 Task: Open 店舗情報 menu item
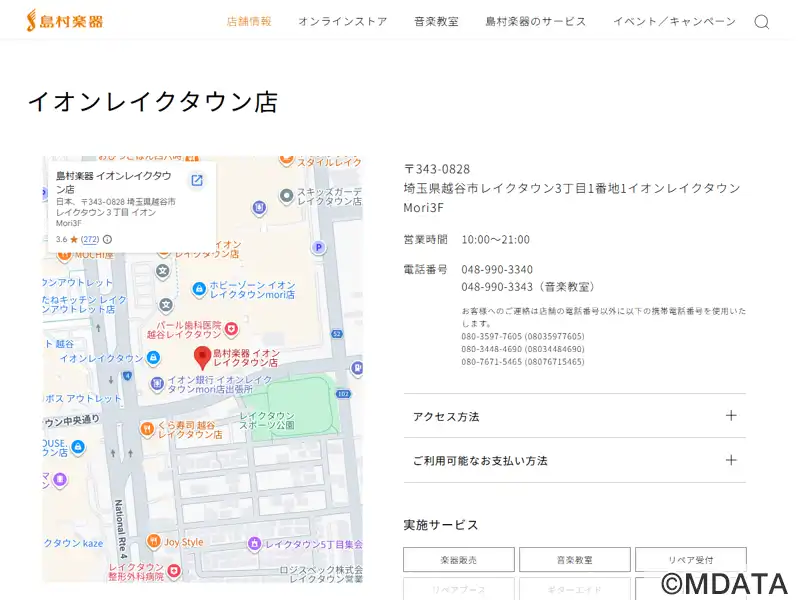[249, 21]
